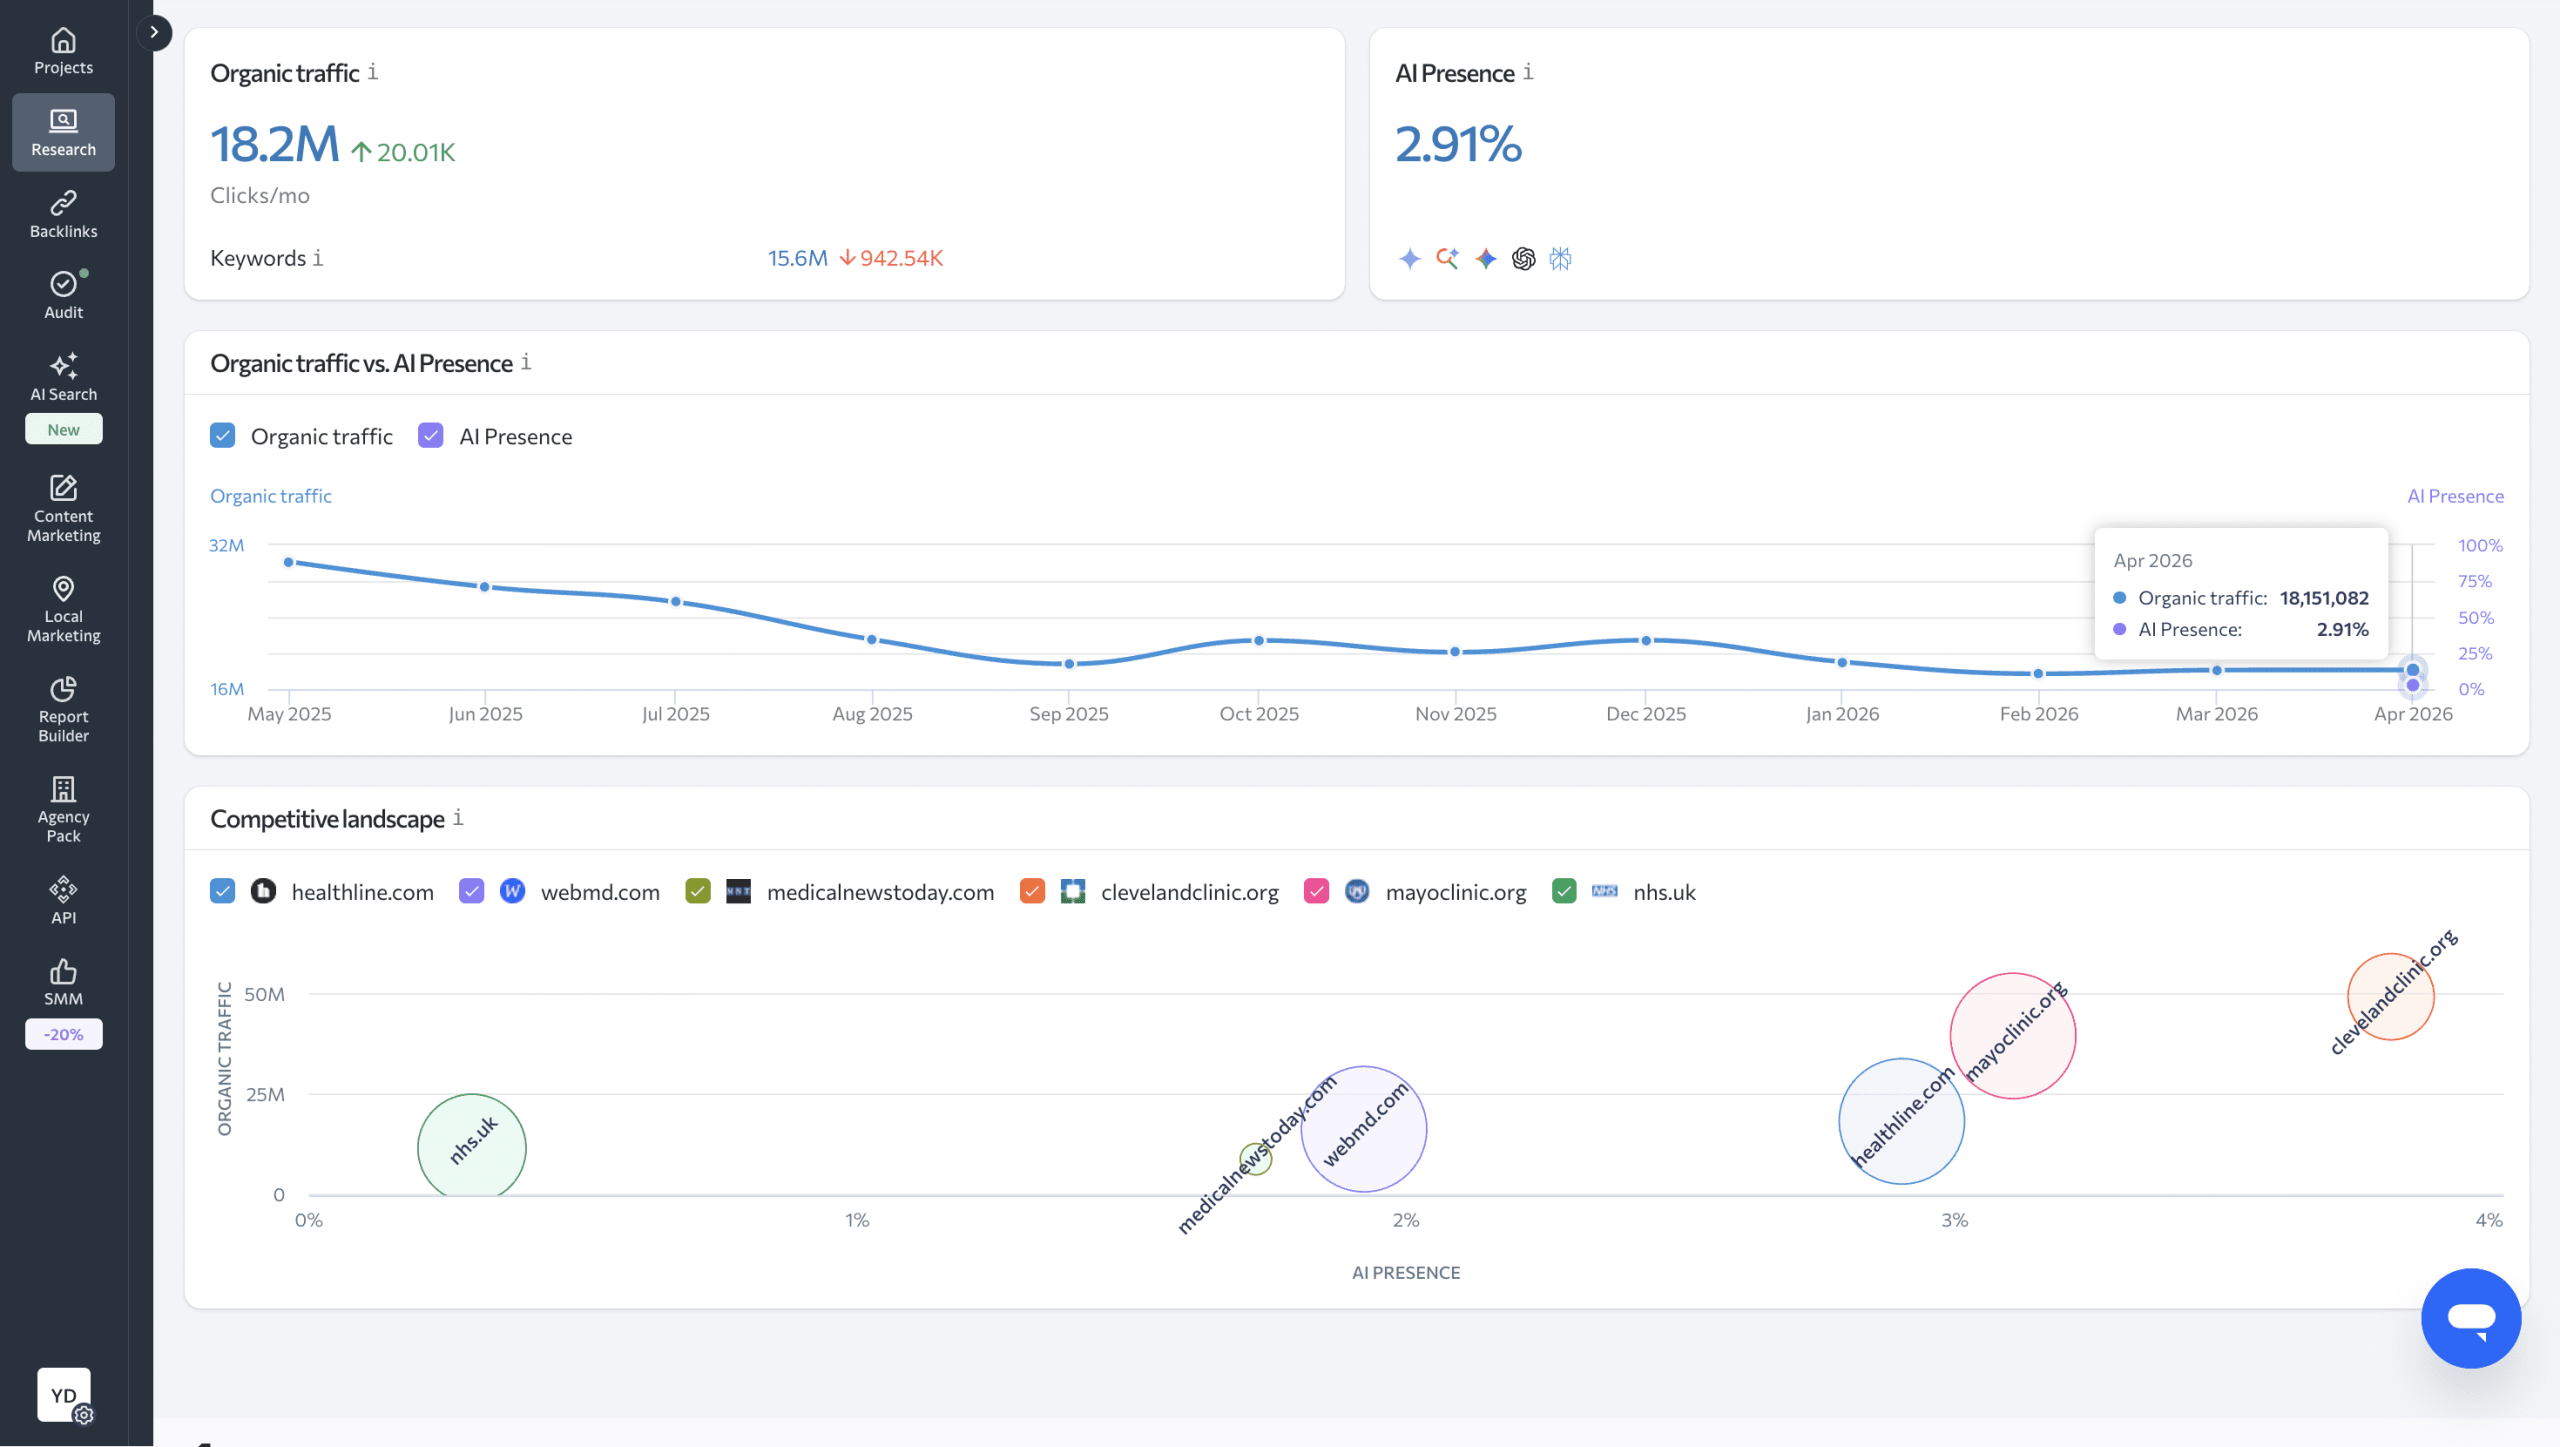
Task: Open AI Search tools
Action: (63, 378)
